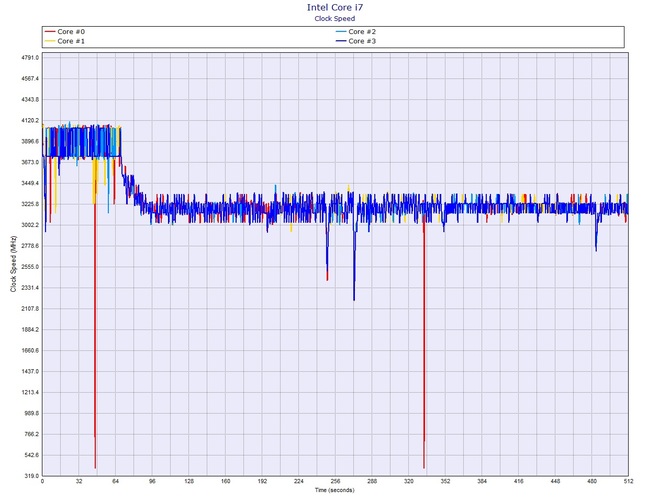The width and height of the screenshot is (670, 502).
Task: Click the 4567.4 y-axis value
Action: point(30,79)
